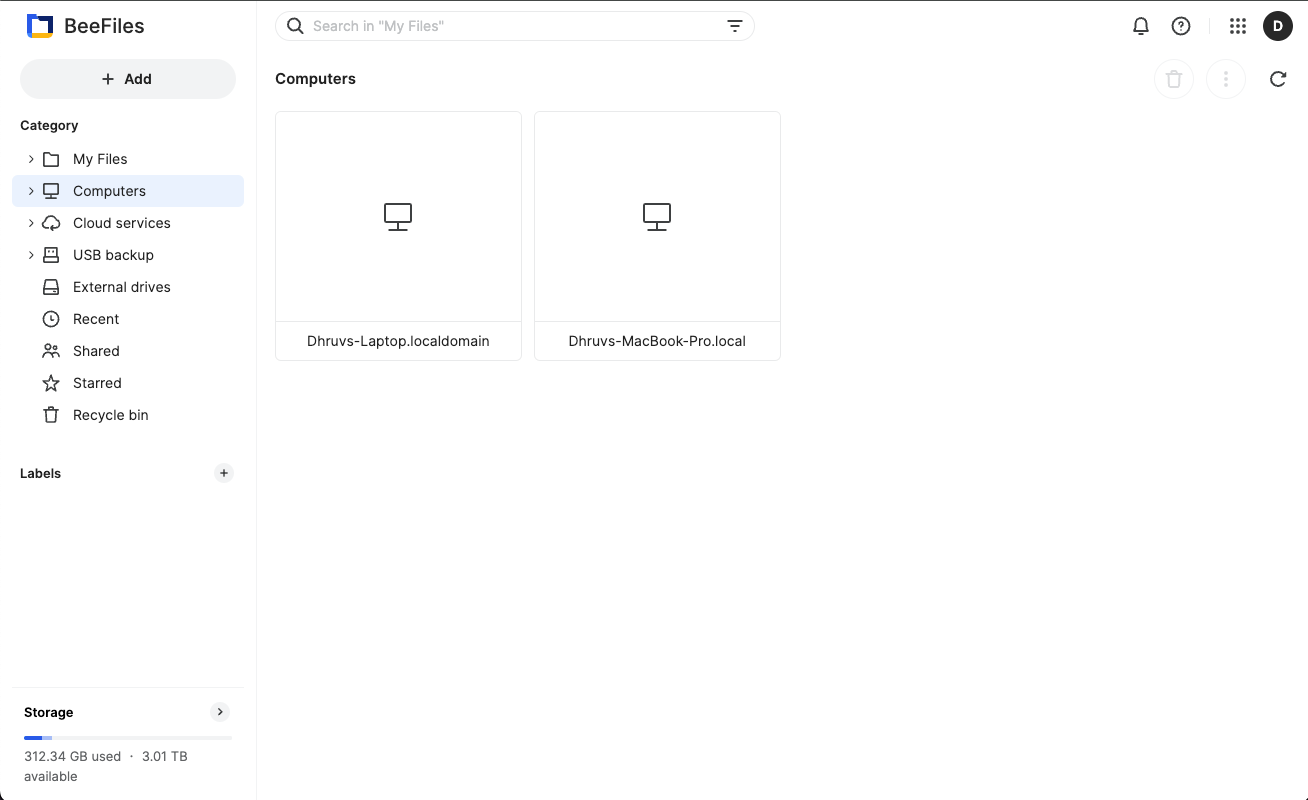Click the 312.34 GB used text

(72, 756)
